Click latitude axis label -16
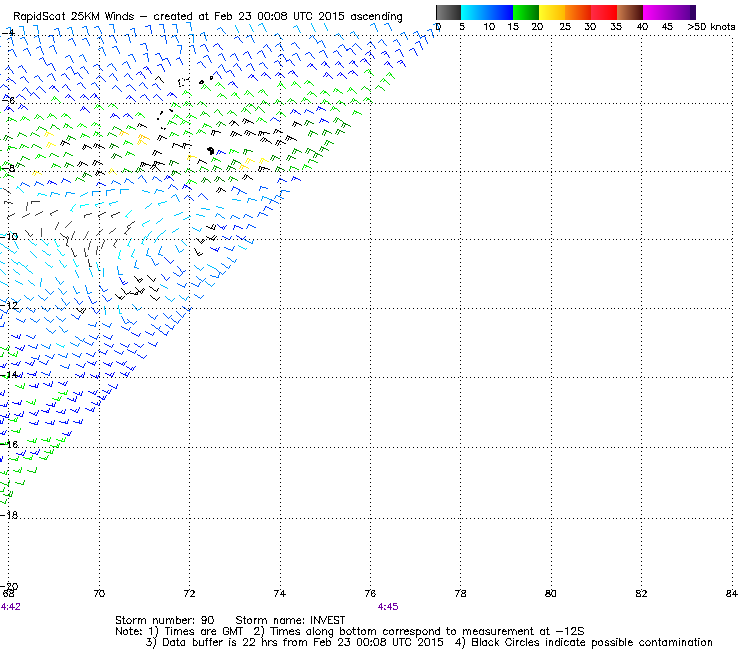Viewport: 740px width, 650px height. click(x=9, y=444)
